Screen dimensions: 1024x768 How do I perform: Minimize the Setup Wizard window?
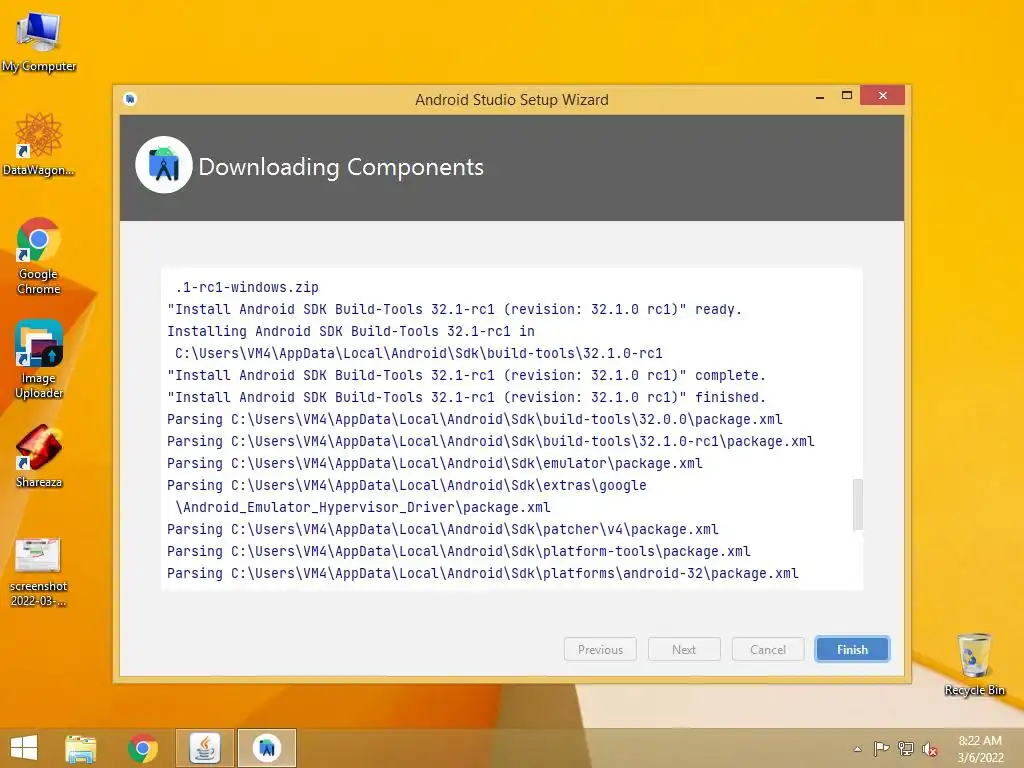point(820,97)
